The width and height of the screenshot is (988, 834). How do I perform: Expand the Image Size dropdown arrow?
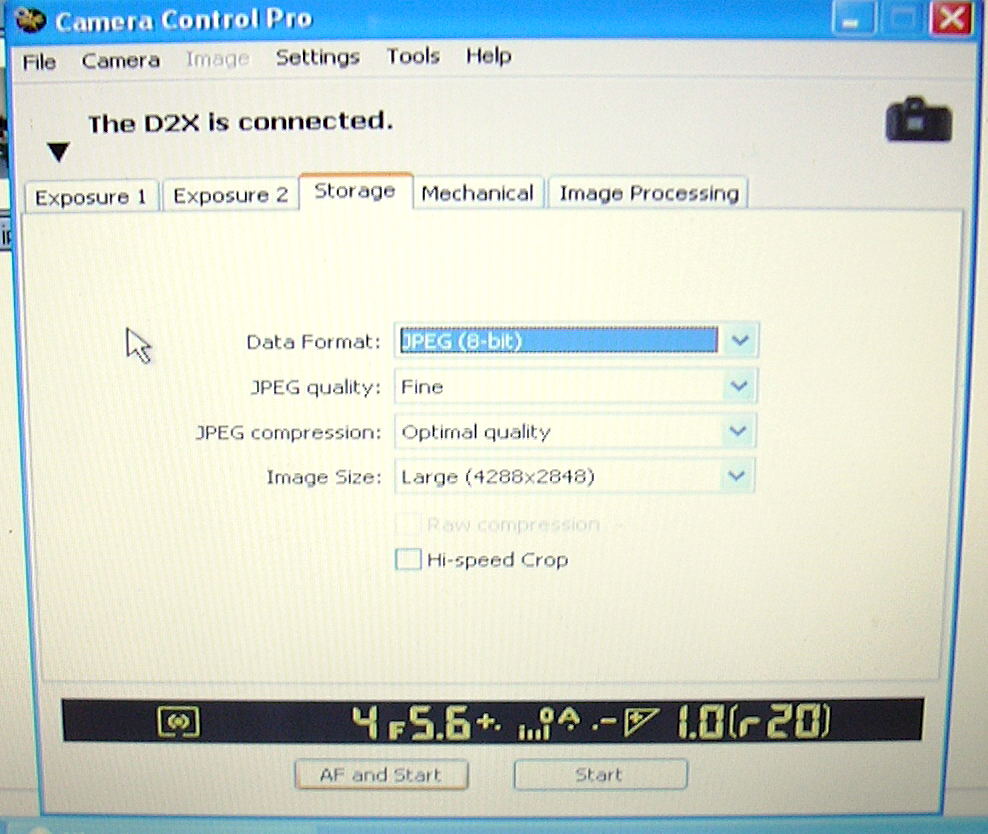tap(736, 476)
